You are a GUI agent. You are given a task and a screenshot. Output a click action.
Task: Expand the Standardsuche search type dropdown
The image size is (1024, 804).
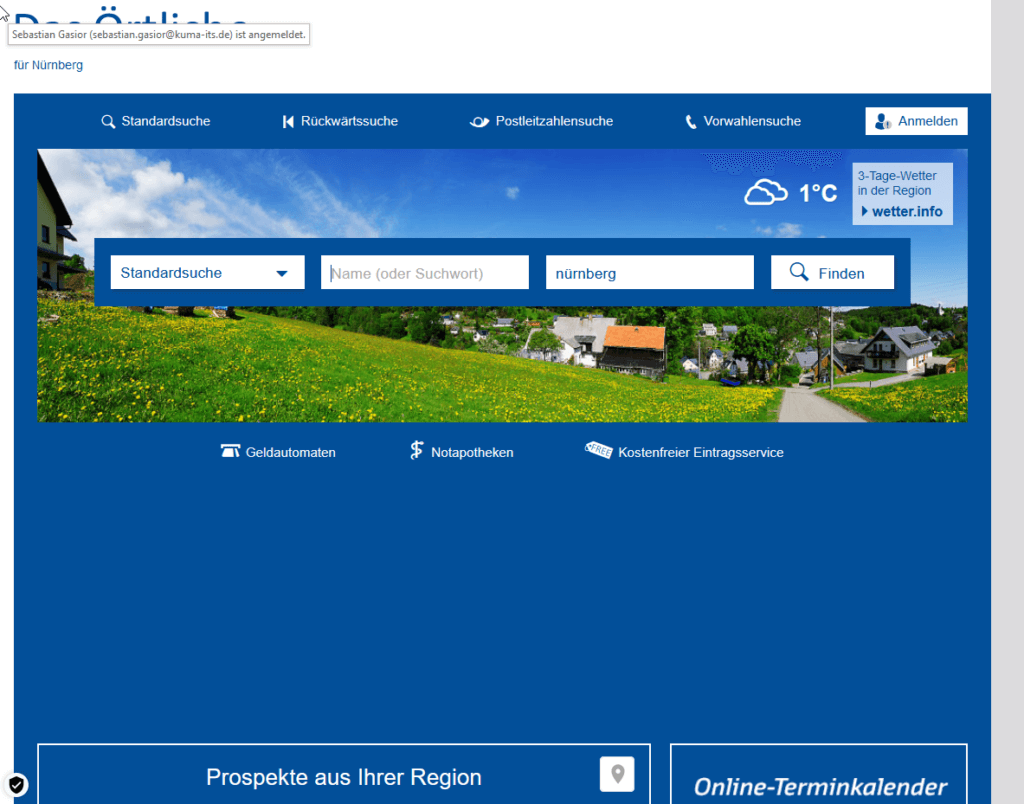click(207, 273)
